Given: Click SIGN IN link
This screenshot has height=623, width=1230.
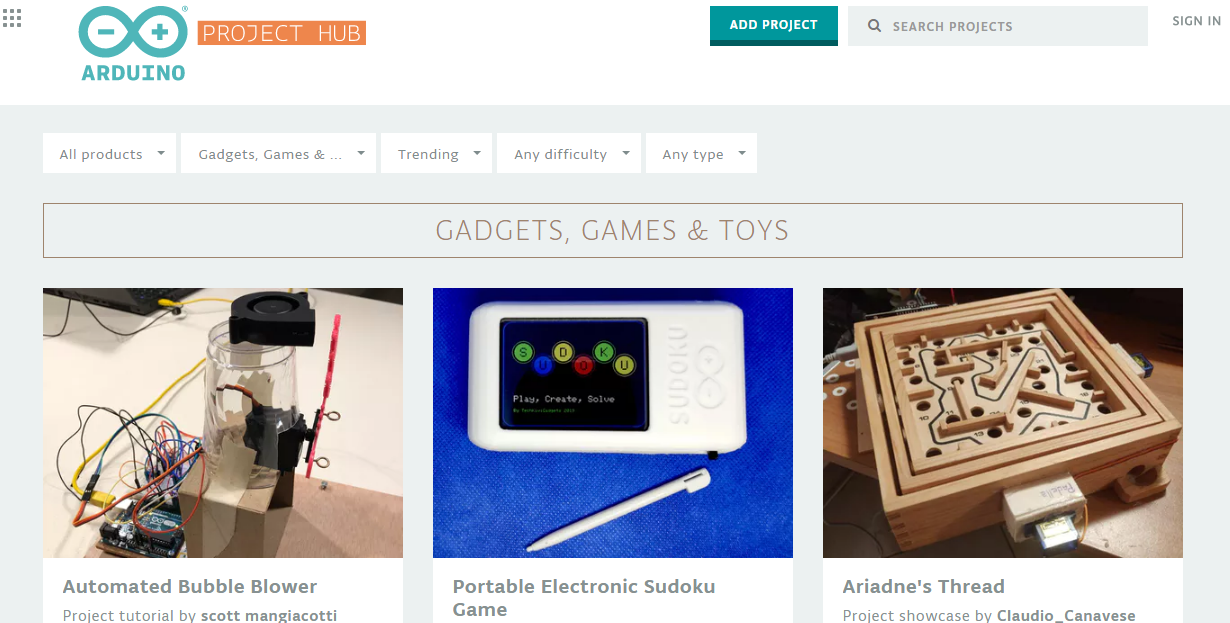Looking at the screenshot, I should pyautogui.click(x=1196, y=21).
